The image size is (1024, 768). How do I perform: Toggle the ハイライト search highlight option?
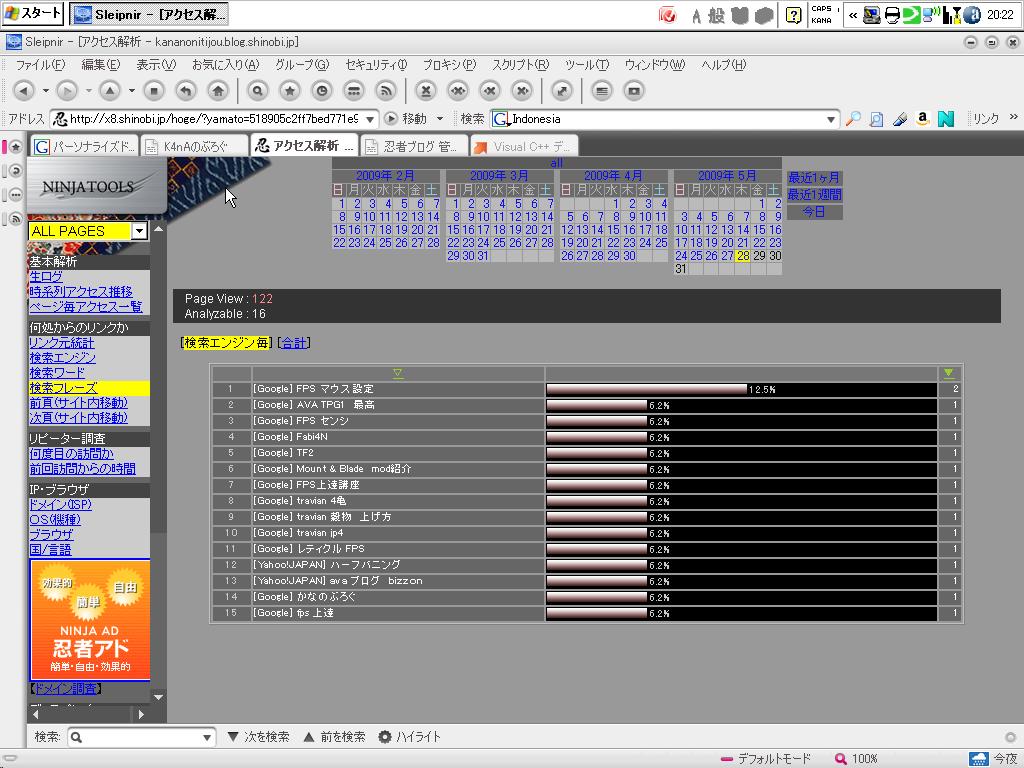pos(409,737)
